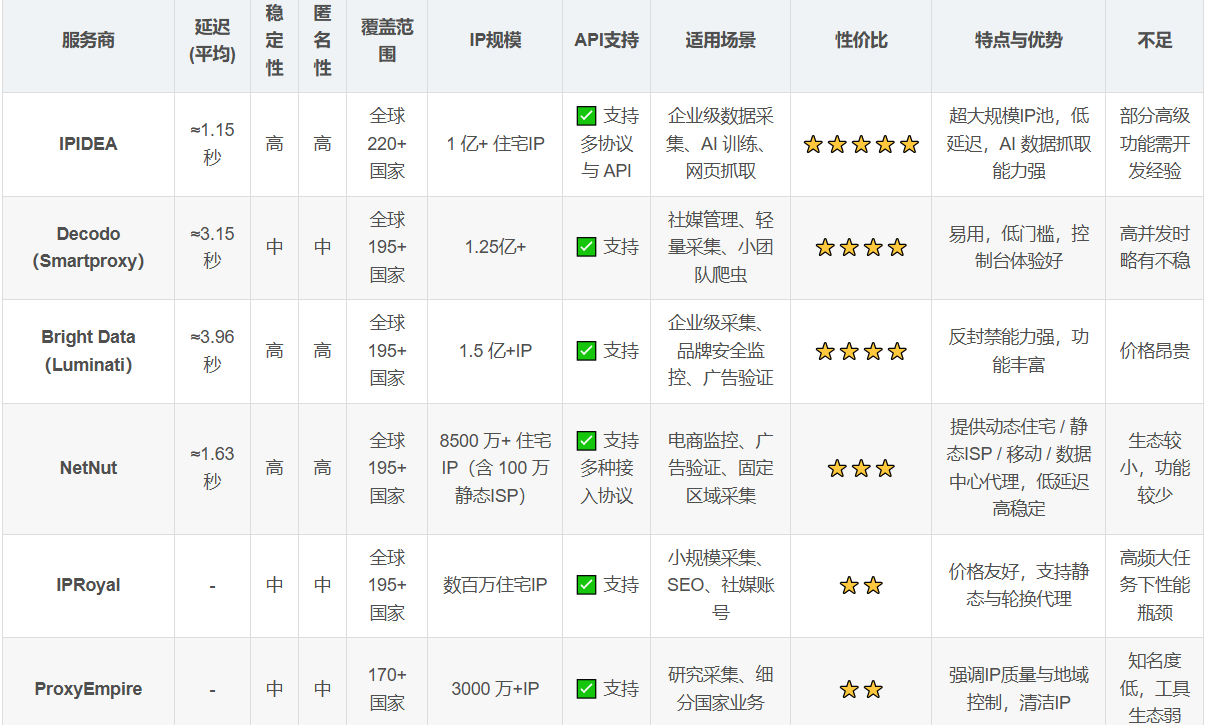Click the green checkmark in the Bright Data row

tap(586, 351)
